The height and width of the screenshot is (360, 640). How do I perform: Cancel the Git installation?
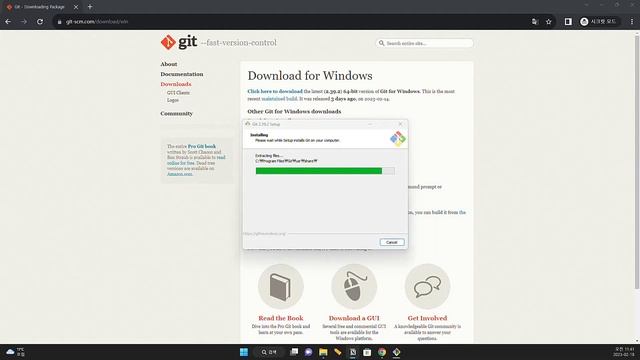(x=392, y=242)
